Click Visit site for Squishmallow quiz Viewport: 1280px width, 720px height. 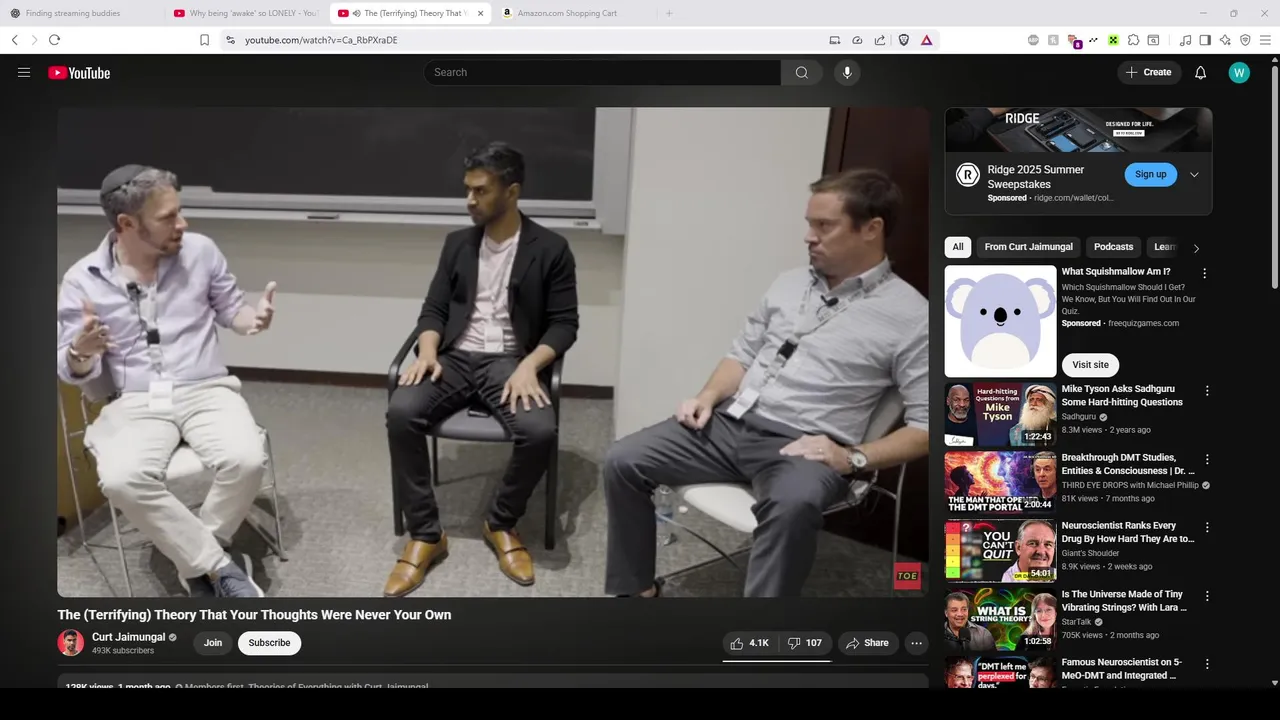(x=1090, y=365)
